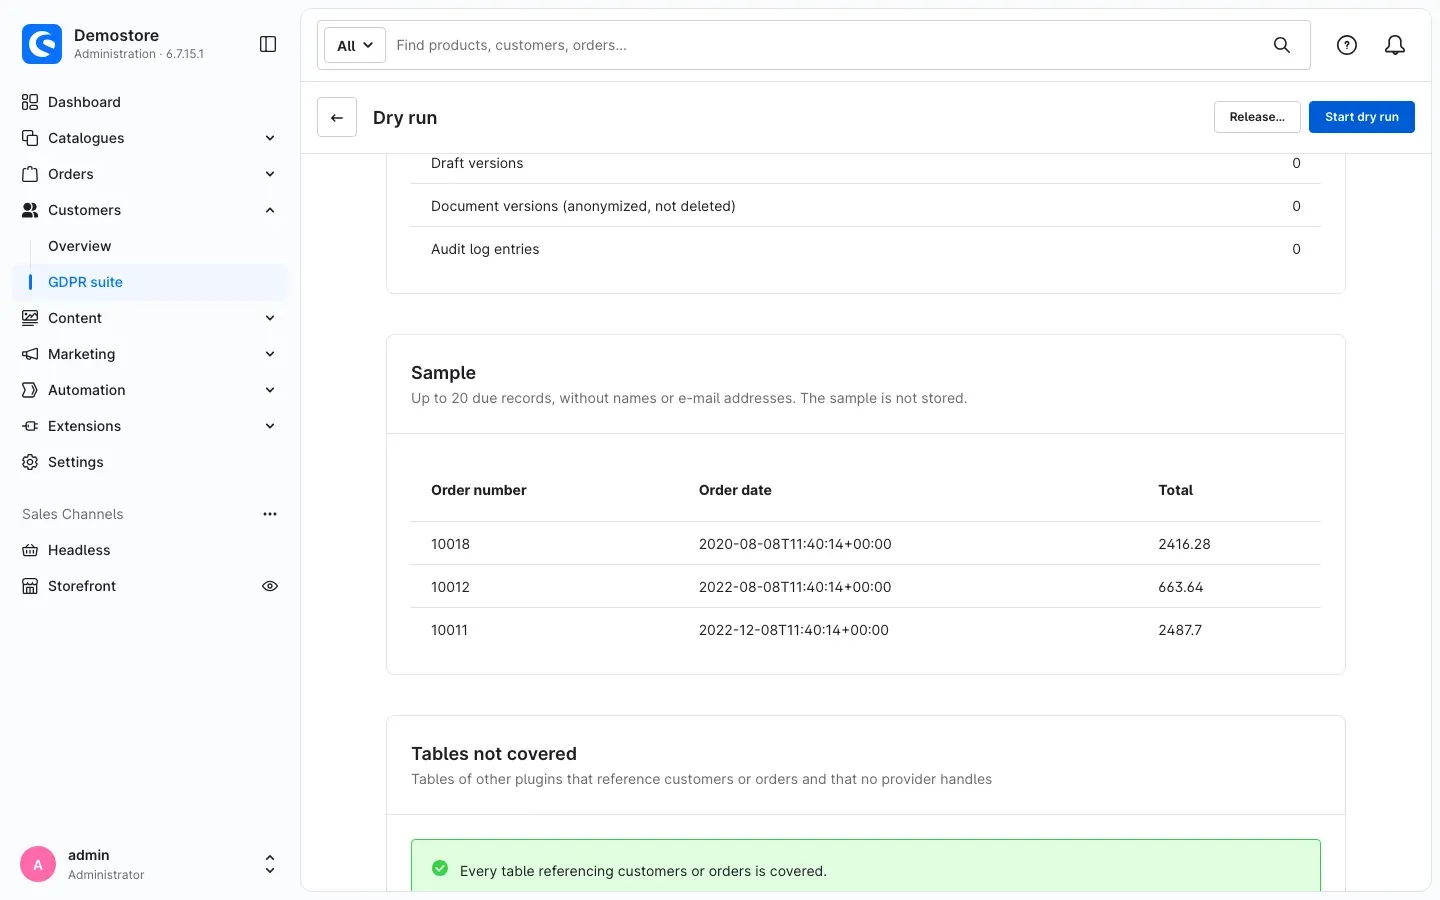Click the Headless basket icon

pyautogui.click(x=30, y=550)
